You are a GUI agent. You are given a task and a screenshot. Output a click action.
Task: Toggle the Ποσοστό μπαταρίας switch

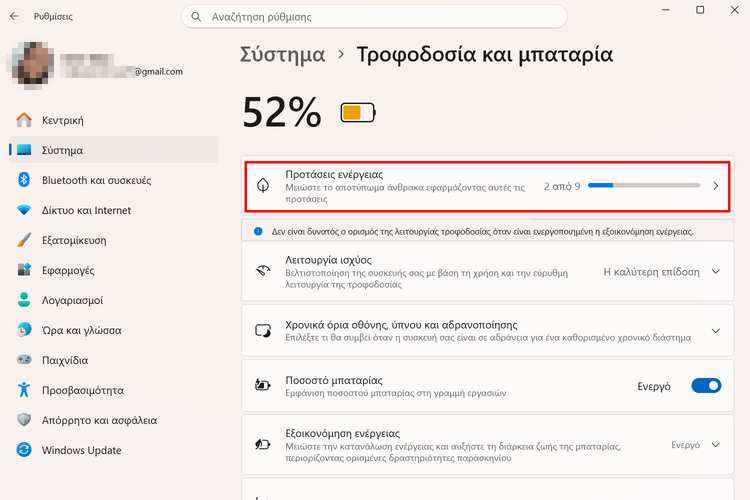706,386
